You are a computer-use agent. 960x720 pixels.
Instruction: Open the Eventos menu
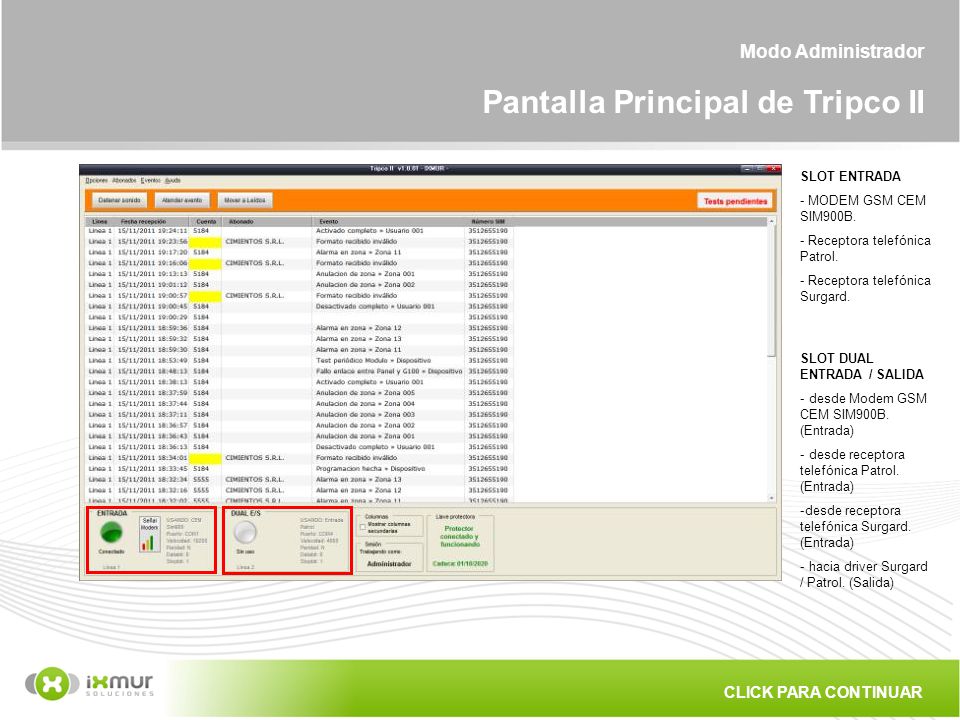[151, 181]
